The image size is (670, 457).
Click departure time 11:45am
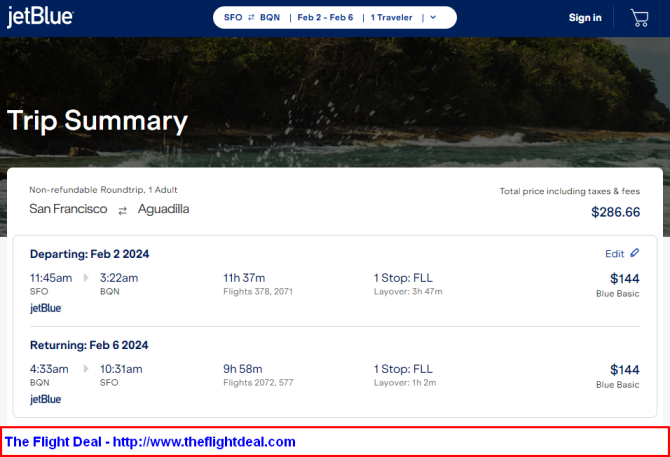(51, 278)
